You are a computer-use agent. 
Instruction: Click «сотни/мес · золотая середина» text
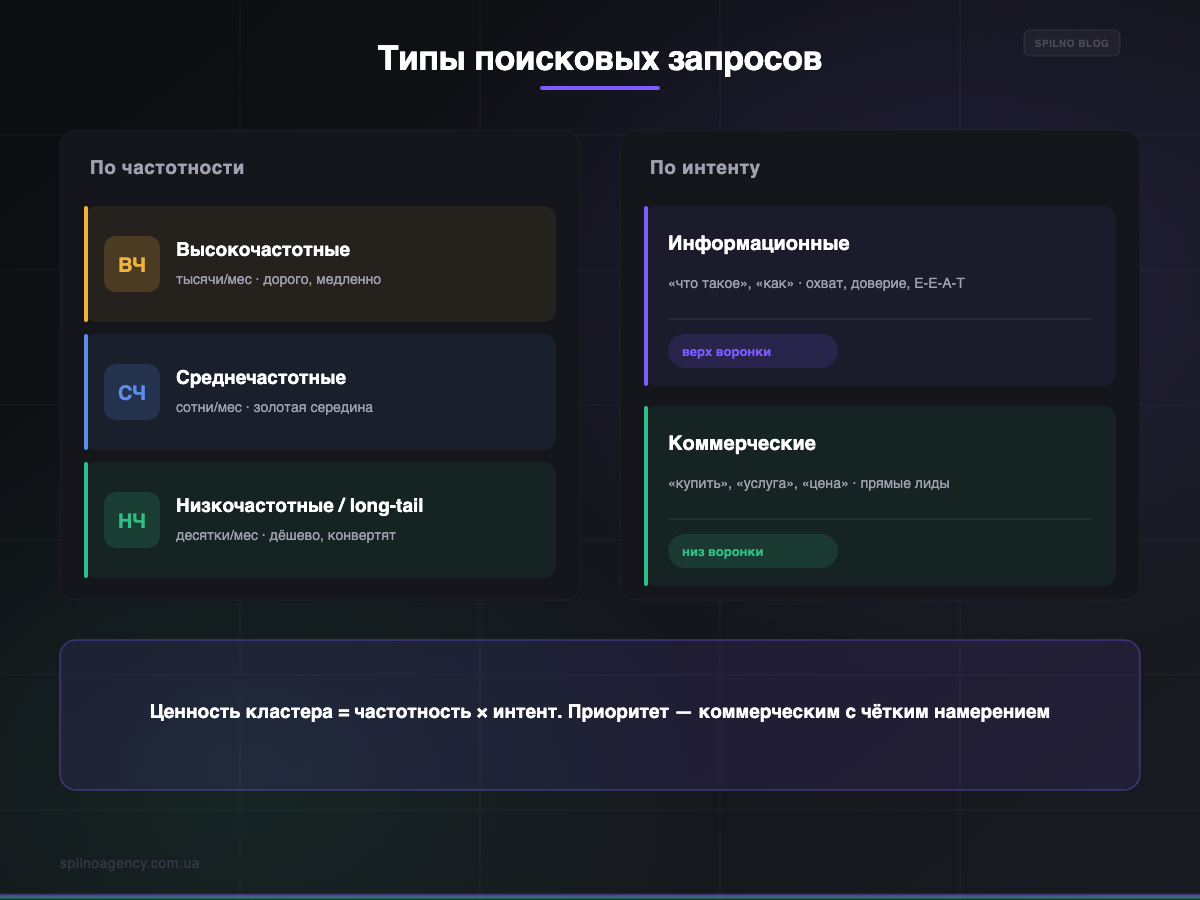pyautogui.click(x=274, y=407)
